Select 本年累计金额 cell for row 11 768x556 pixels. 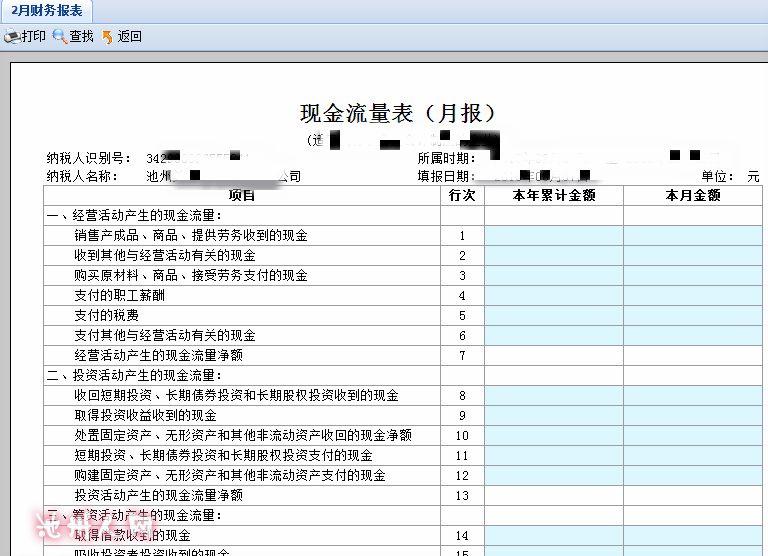pos(554,456)
